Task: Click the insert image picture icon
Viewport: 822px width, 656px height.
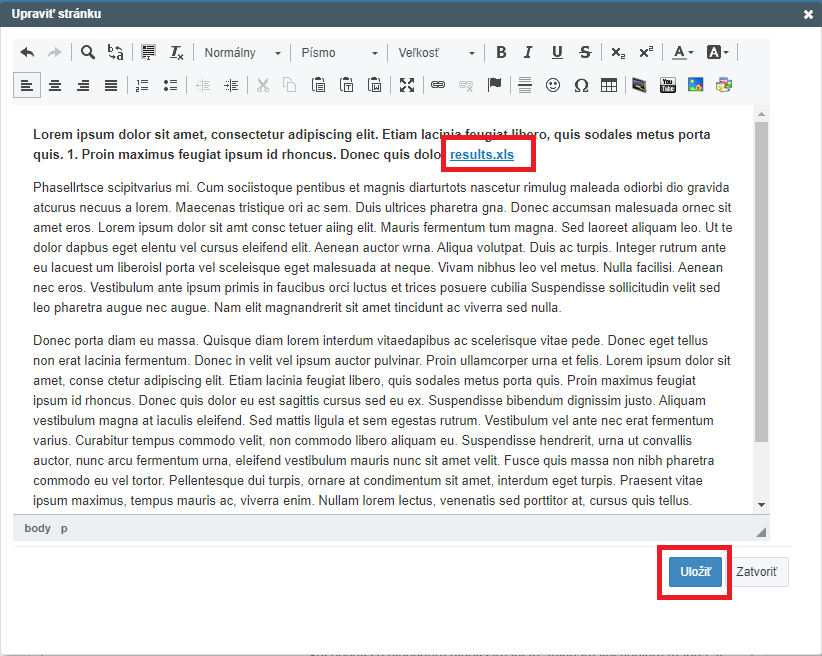Action: coord(696,85)
